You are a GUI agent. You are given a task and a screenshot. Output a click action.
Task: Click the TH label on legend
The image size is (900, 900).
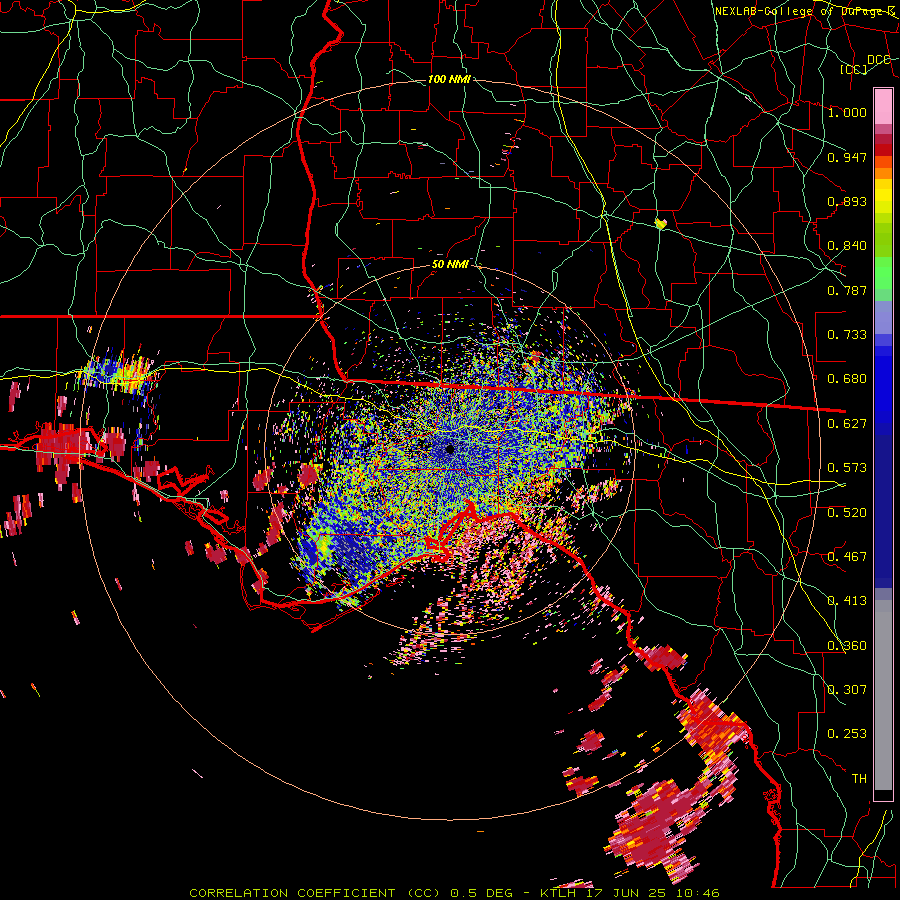click(859, 779)
